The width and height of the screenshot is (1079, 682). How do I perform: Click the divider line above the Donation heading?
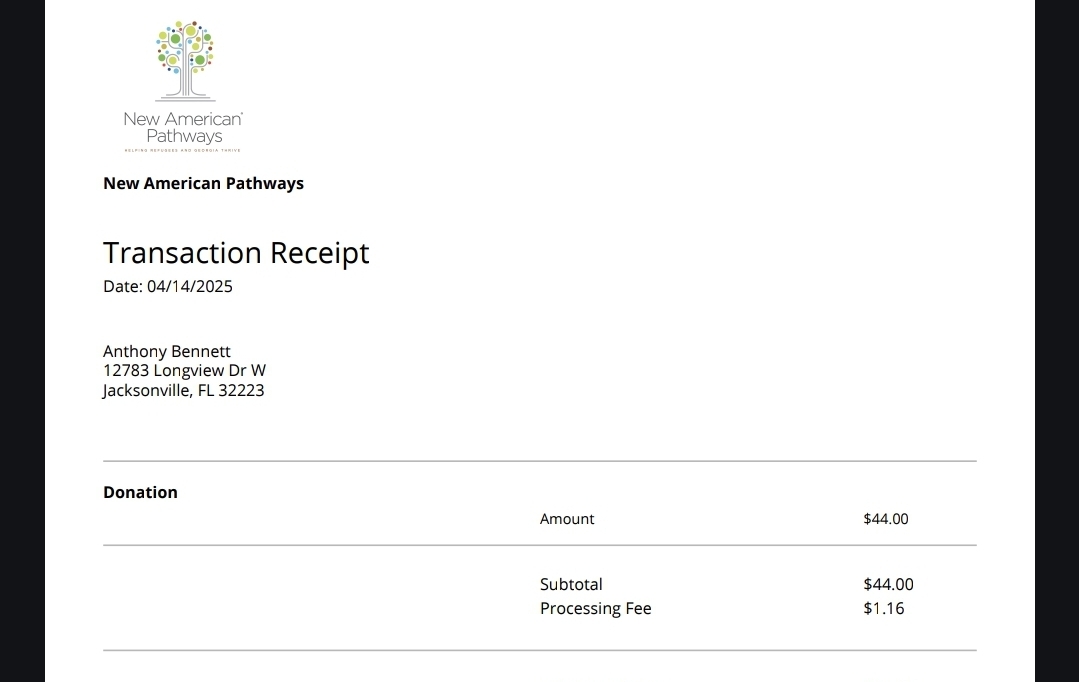pyautogui.click(x=540, y=461)
